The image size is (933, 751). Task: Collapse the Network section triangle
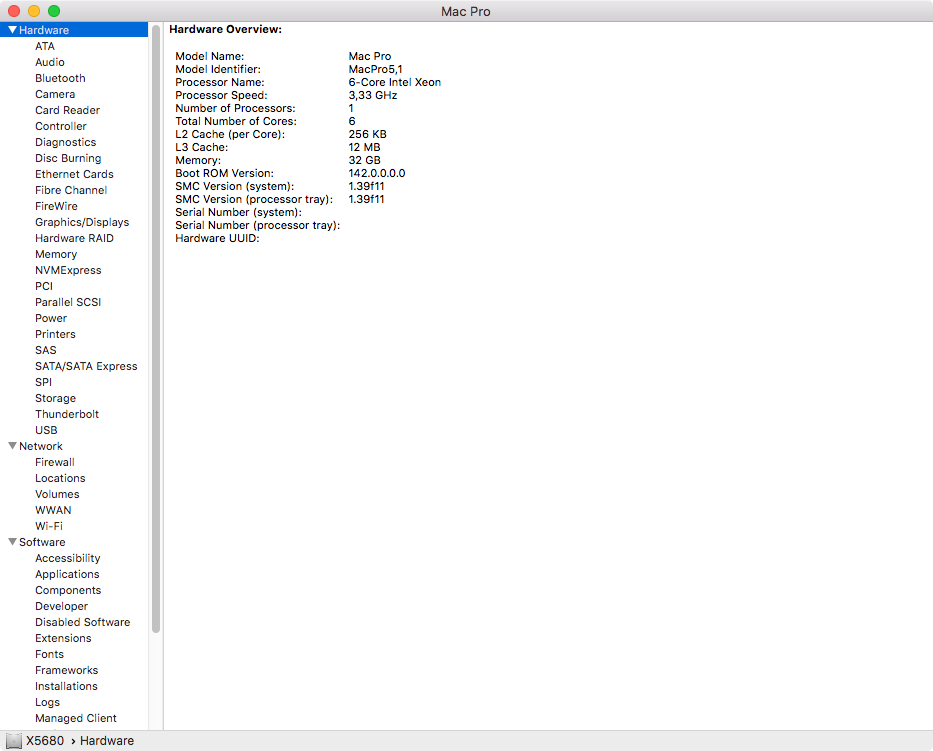click(12, 446)
